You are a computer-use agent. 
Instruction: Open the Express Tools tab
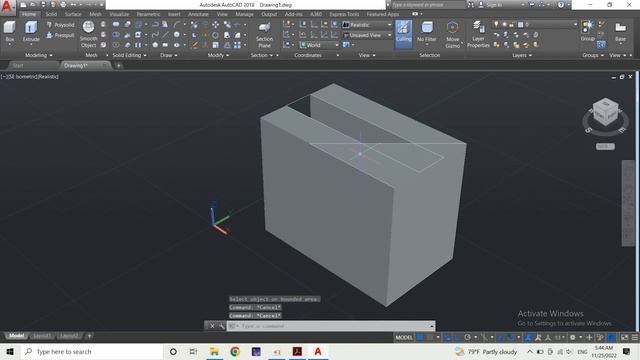point(344,14)
